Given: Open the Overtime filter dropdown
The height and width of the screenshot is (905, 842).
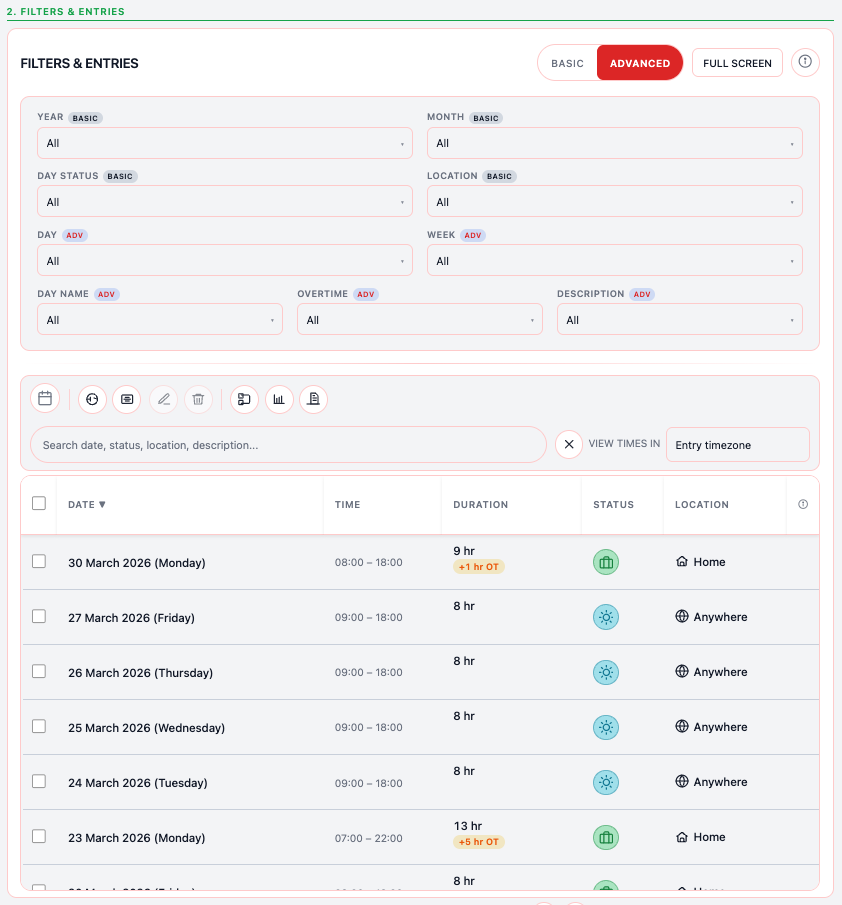Looking at the screenshot, I should click(419, 320).
